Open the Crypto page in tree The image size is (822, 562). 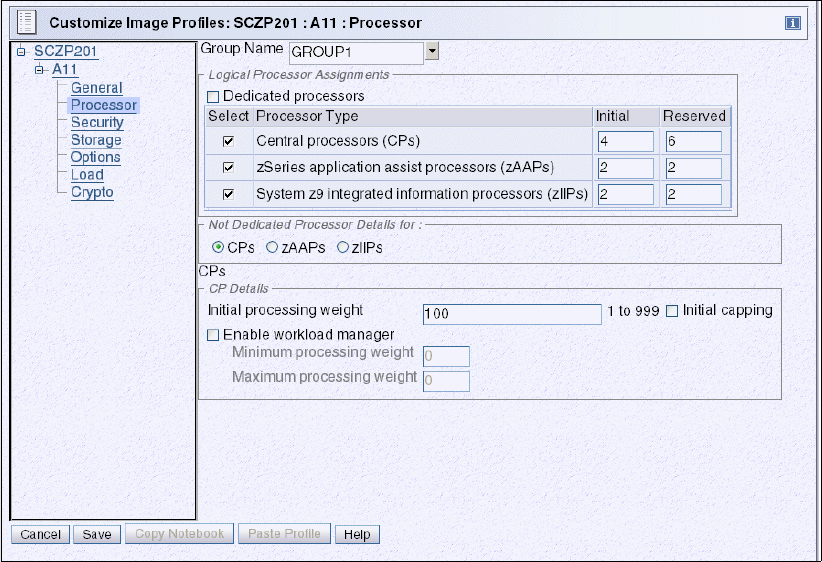point(92,192)
